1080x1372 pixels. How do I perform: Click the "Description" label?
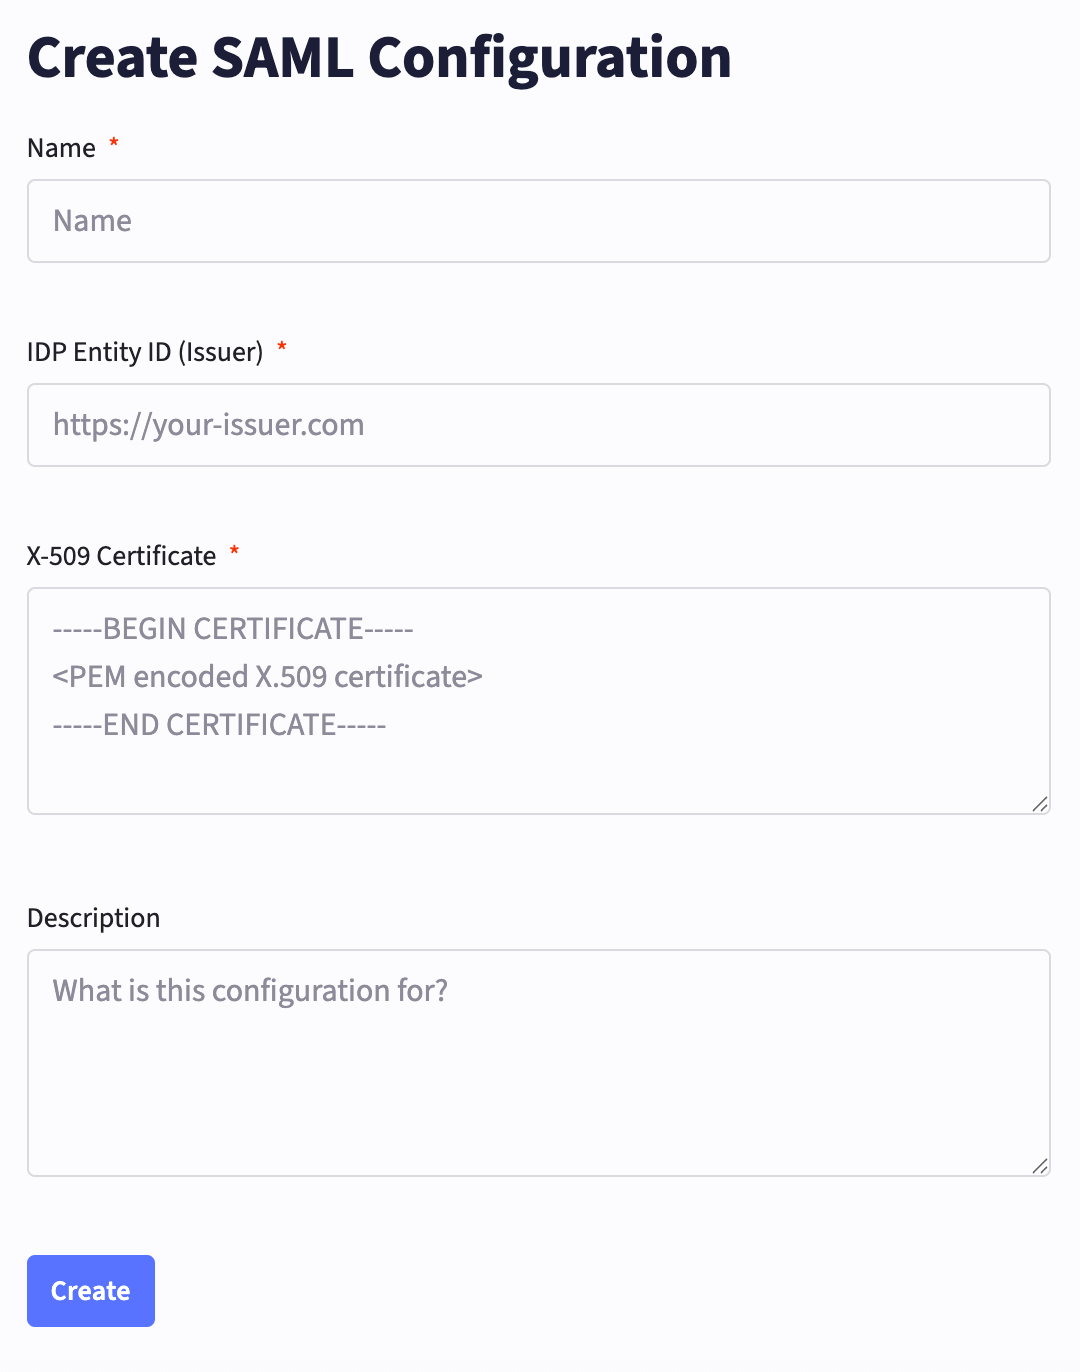point(93,918)
